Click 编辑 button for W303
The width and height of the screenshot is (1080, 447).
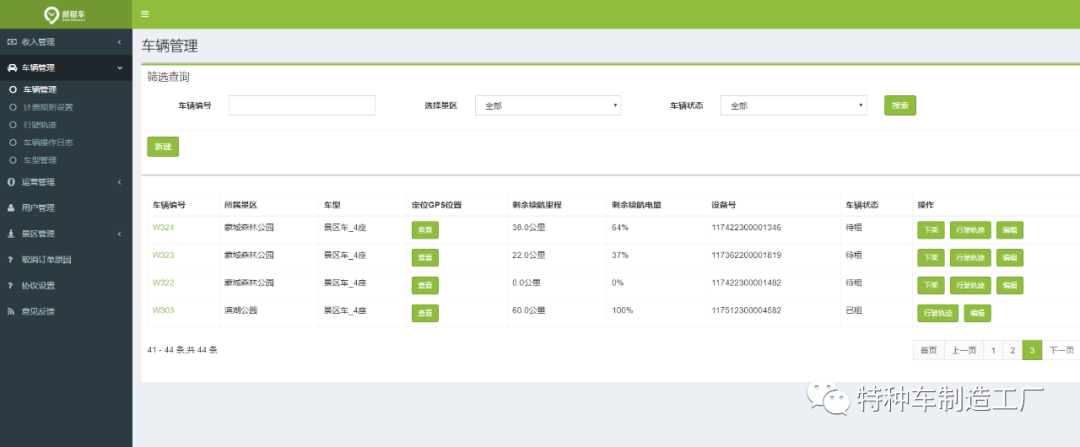point(977,313)
